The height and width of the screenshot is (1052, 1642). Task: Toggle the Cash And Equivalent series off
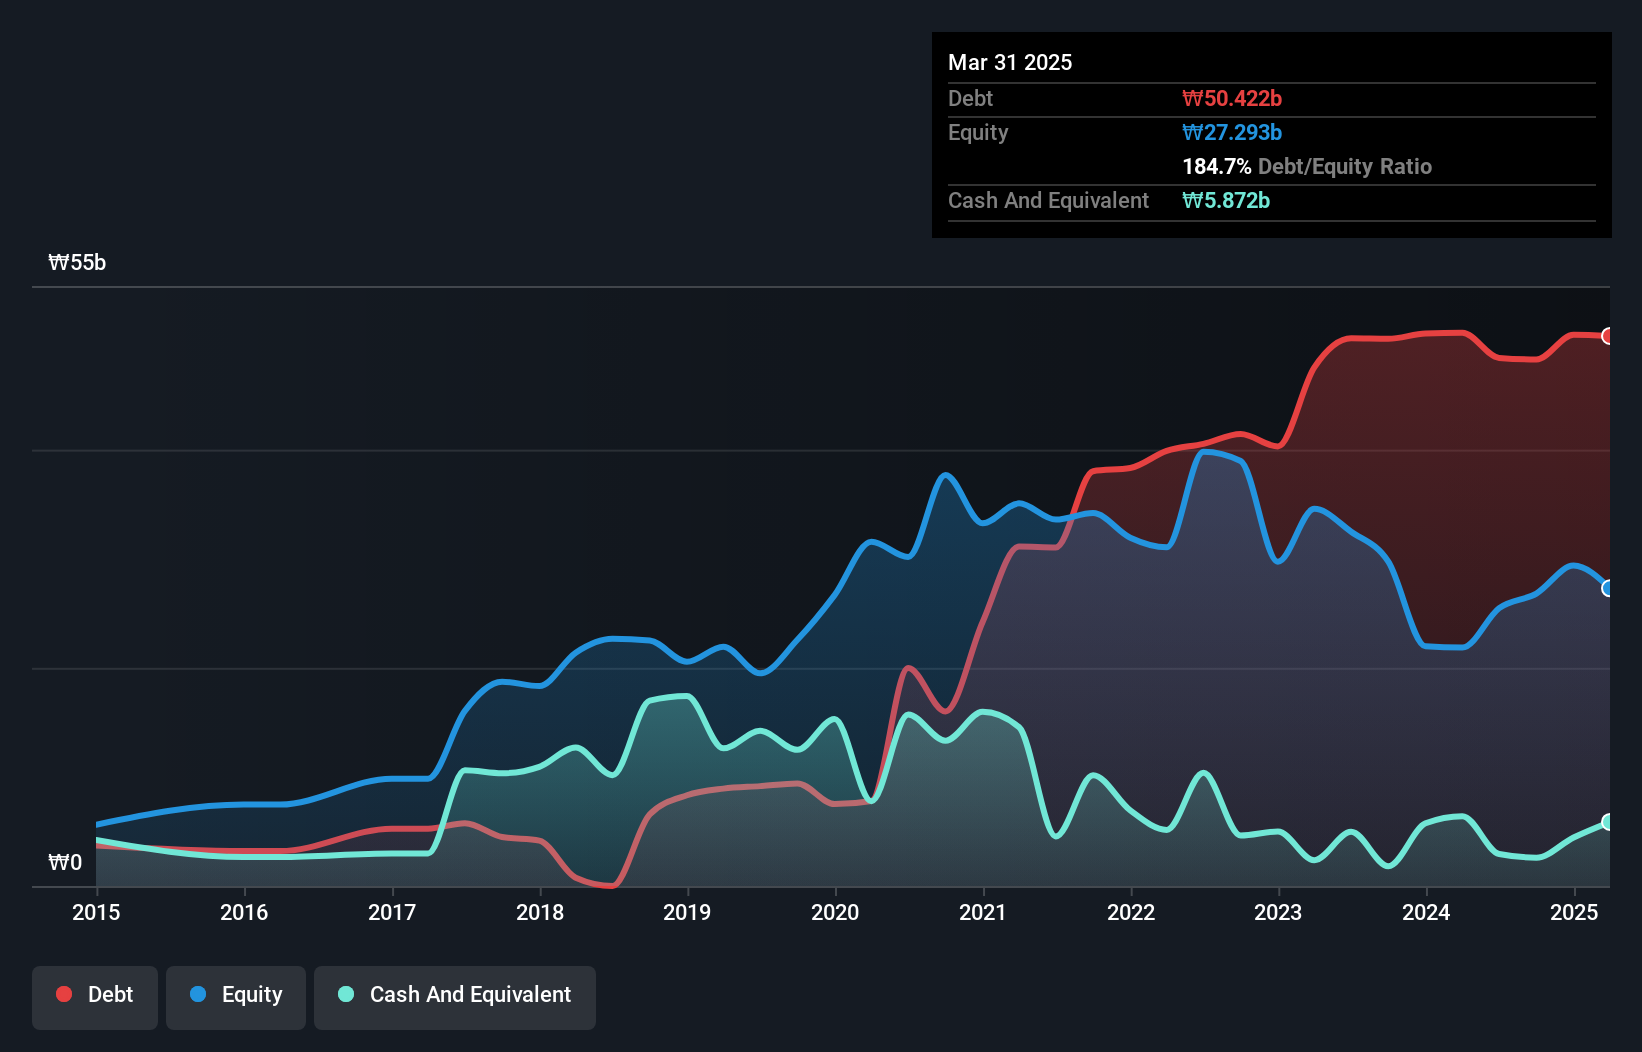point(455,996)
